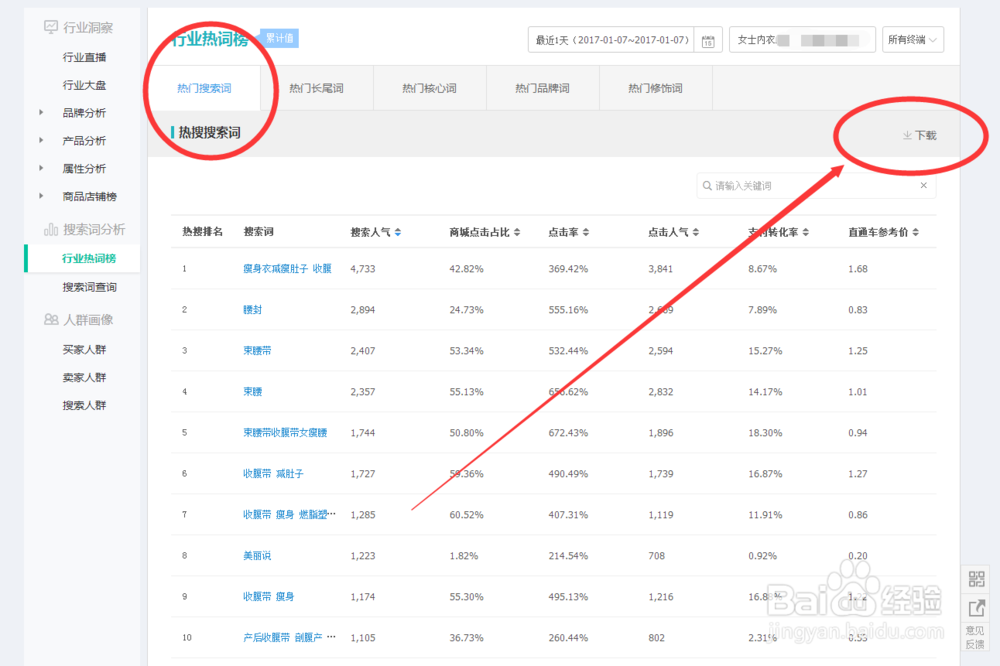The image size is (1000, 666).
Task: Click the 1.82% cell in 美丽说 row
Action: point(464,556)
